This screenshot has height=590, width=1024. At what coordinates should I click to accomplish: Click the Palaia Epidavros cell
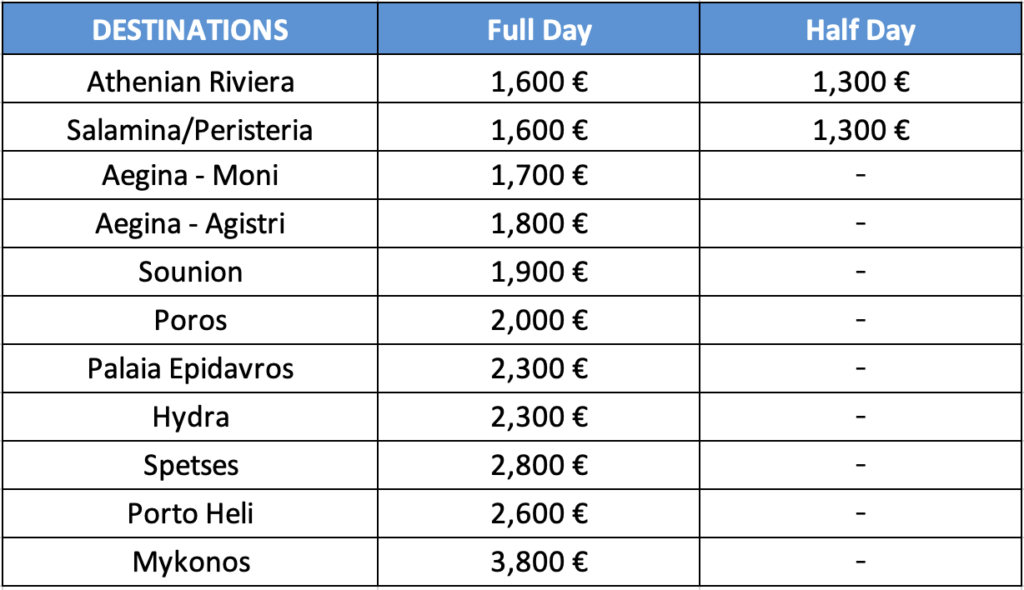[190, 368]
